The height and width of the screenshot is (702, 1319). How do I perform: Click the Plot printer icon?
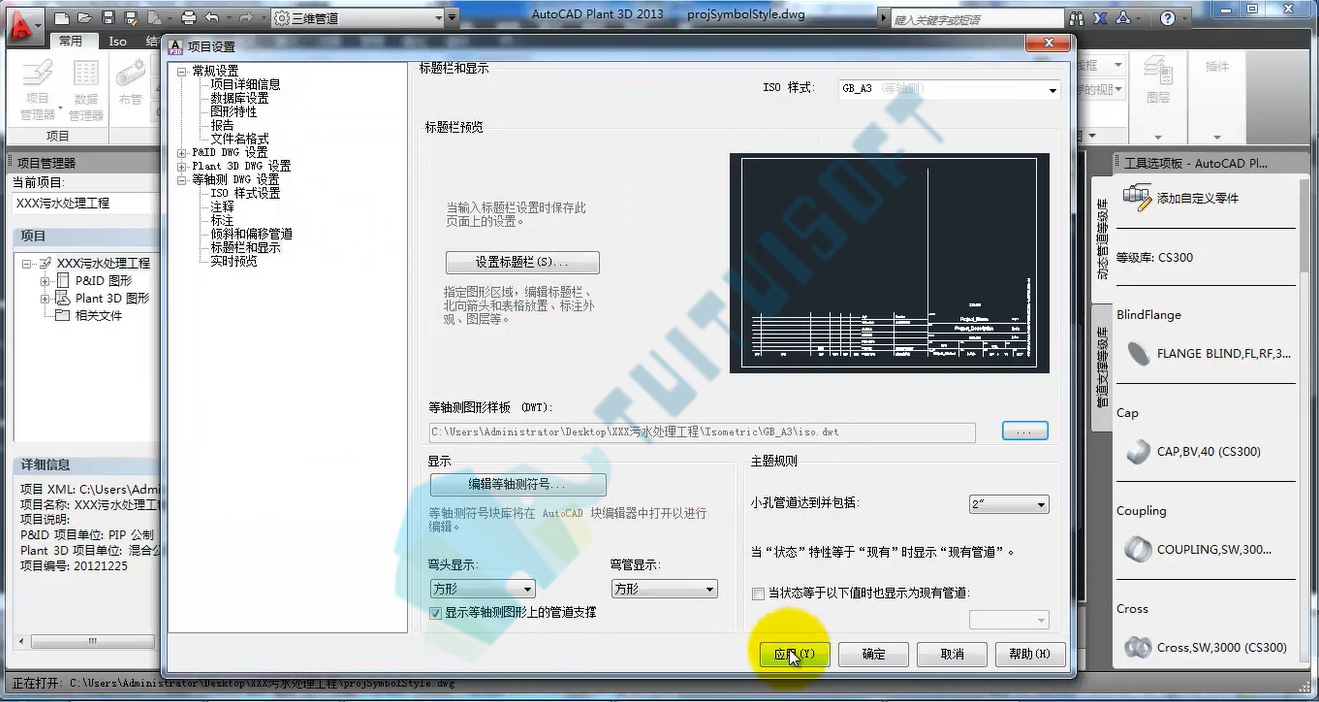(189, 18)
